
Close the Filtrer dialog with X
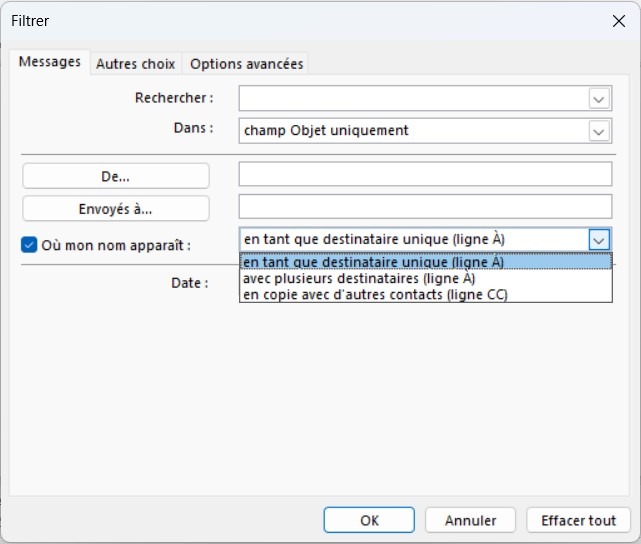pos(619,21)
